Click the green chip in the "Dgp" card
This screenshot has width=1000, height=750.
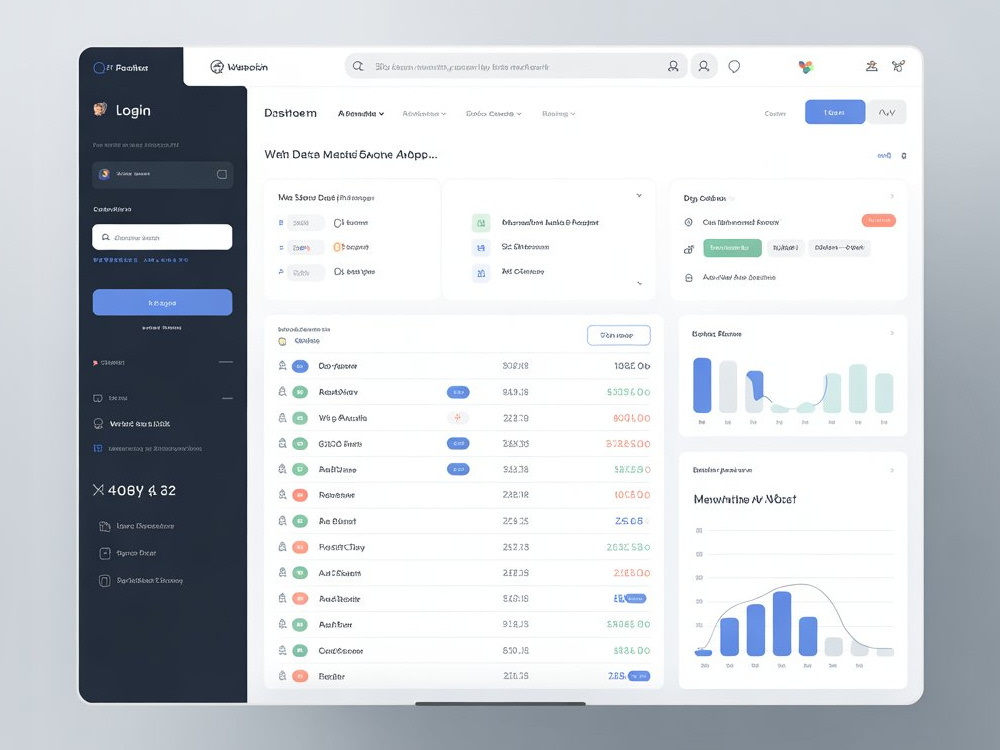732,248
